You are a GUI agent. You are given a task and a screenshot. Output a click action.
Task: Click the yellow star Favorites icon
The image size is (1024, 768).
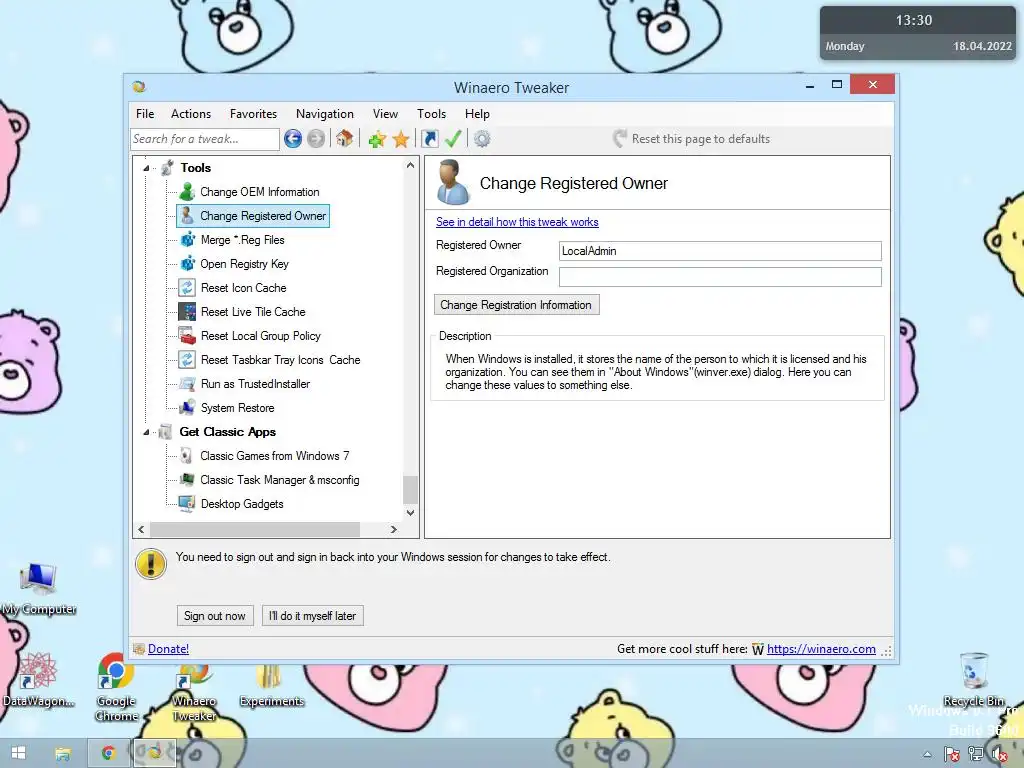tap(401, 138)
